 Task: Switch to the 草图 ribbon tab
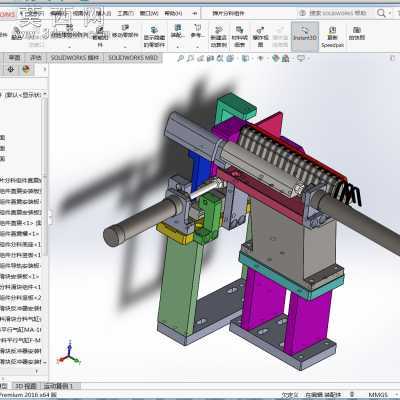(x=14, y=58)
